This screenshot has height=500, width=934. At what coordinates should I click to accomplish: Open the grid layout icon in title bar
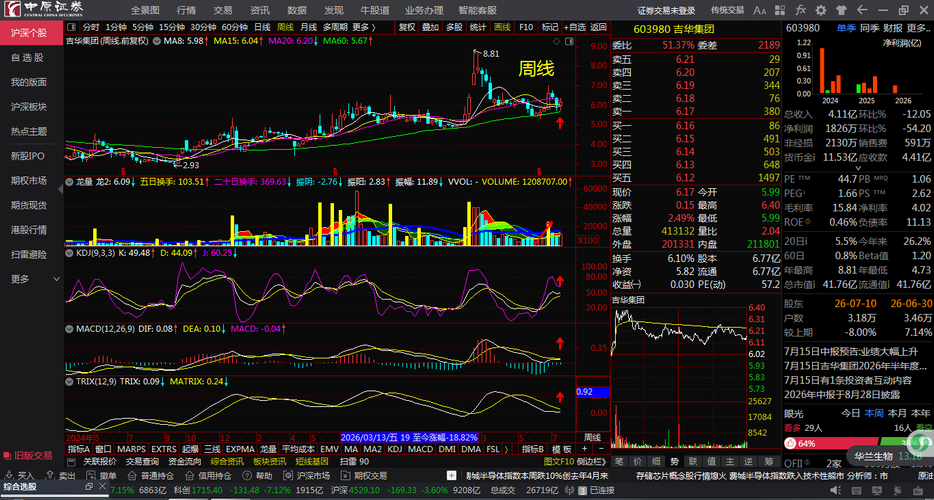(782, 10)
